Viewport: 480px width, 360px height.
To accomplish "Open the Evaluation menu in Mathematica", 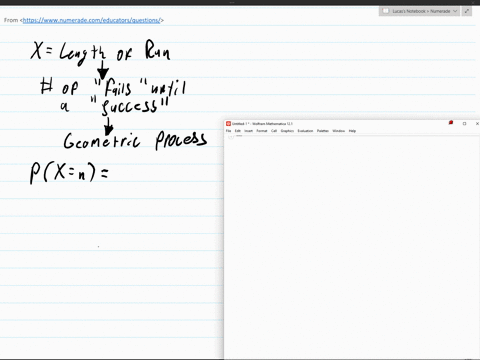I will (x=305, y=131).
